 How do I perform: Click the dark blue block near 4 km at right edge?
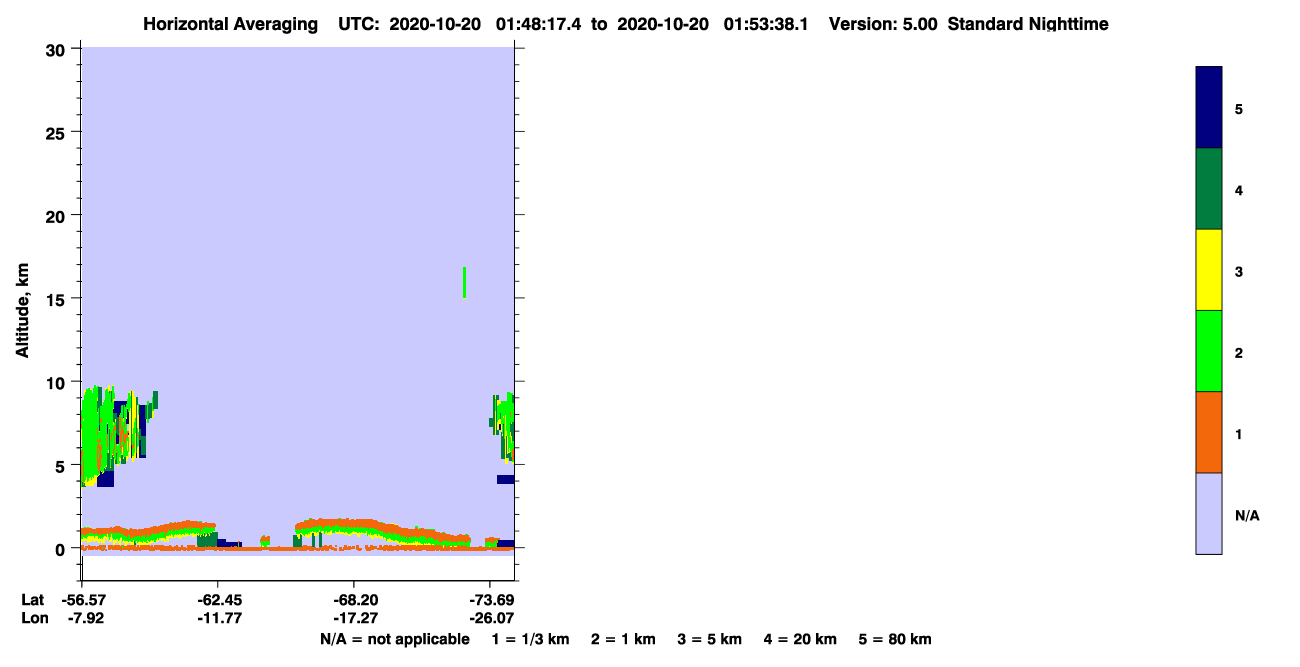tap(505, 479)
